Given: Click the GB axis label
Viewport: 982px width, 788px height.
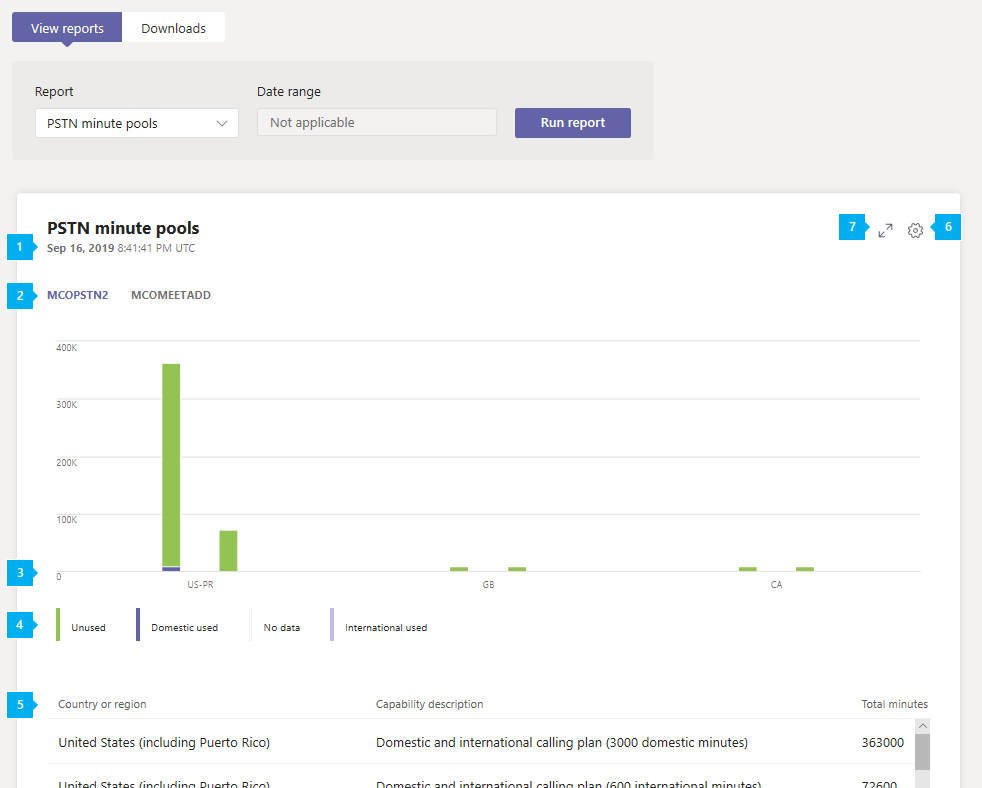Looking at the screenshot, I should point(488,584).
